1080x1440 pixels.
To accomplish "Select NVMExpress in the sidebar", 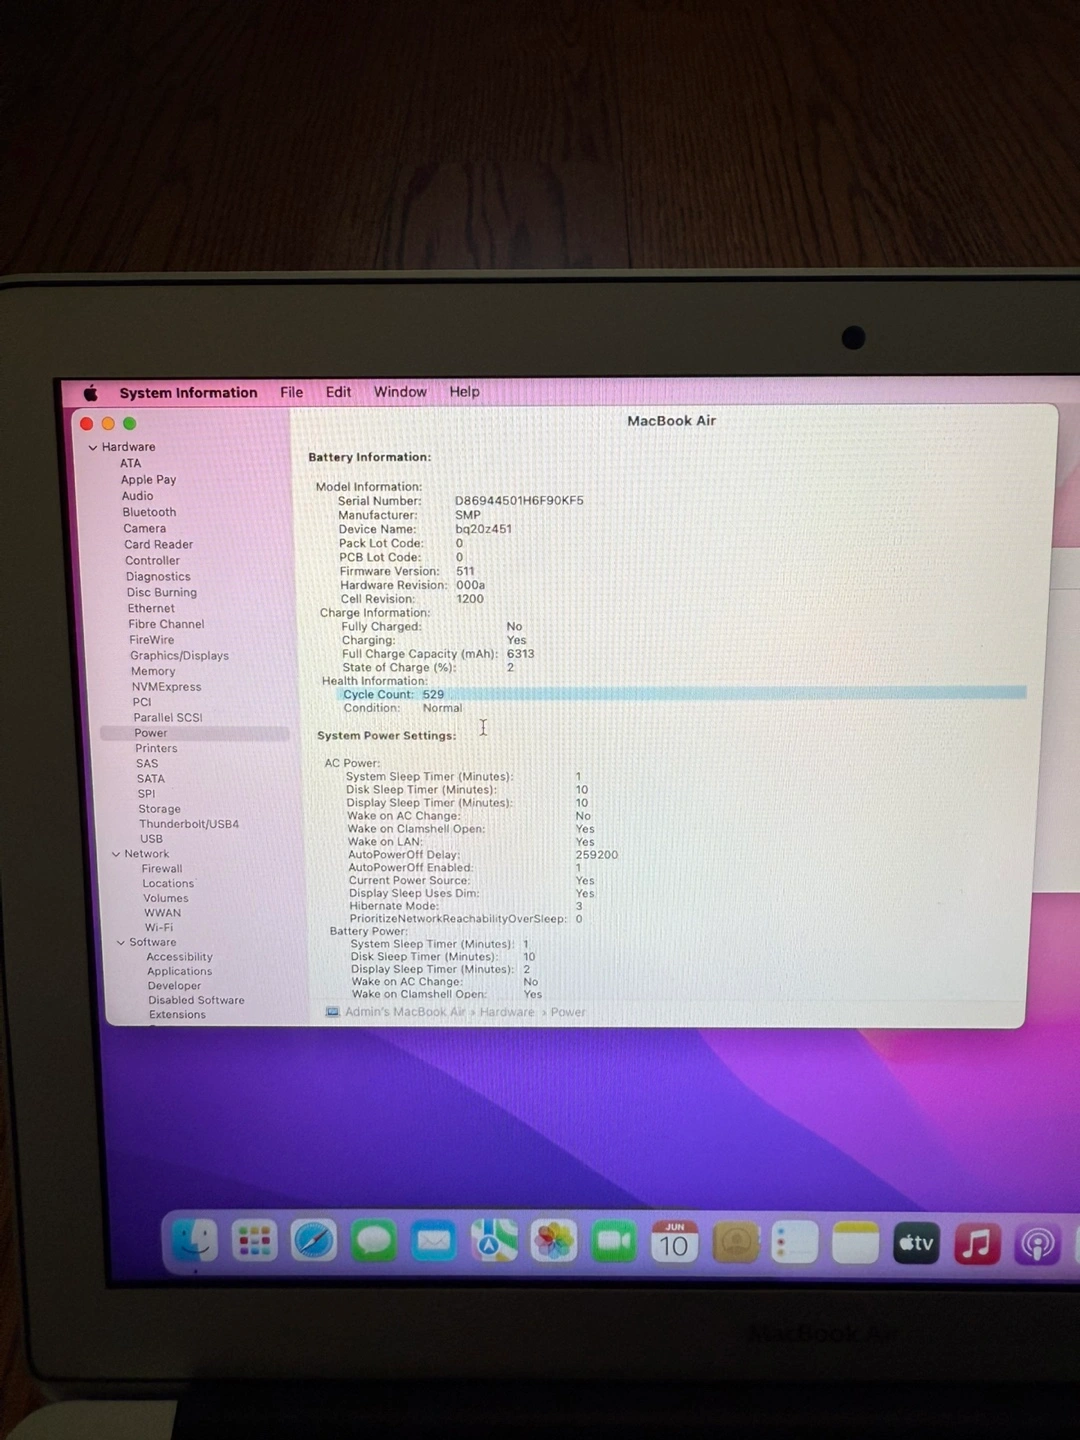I will pos(167,687).
